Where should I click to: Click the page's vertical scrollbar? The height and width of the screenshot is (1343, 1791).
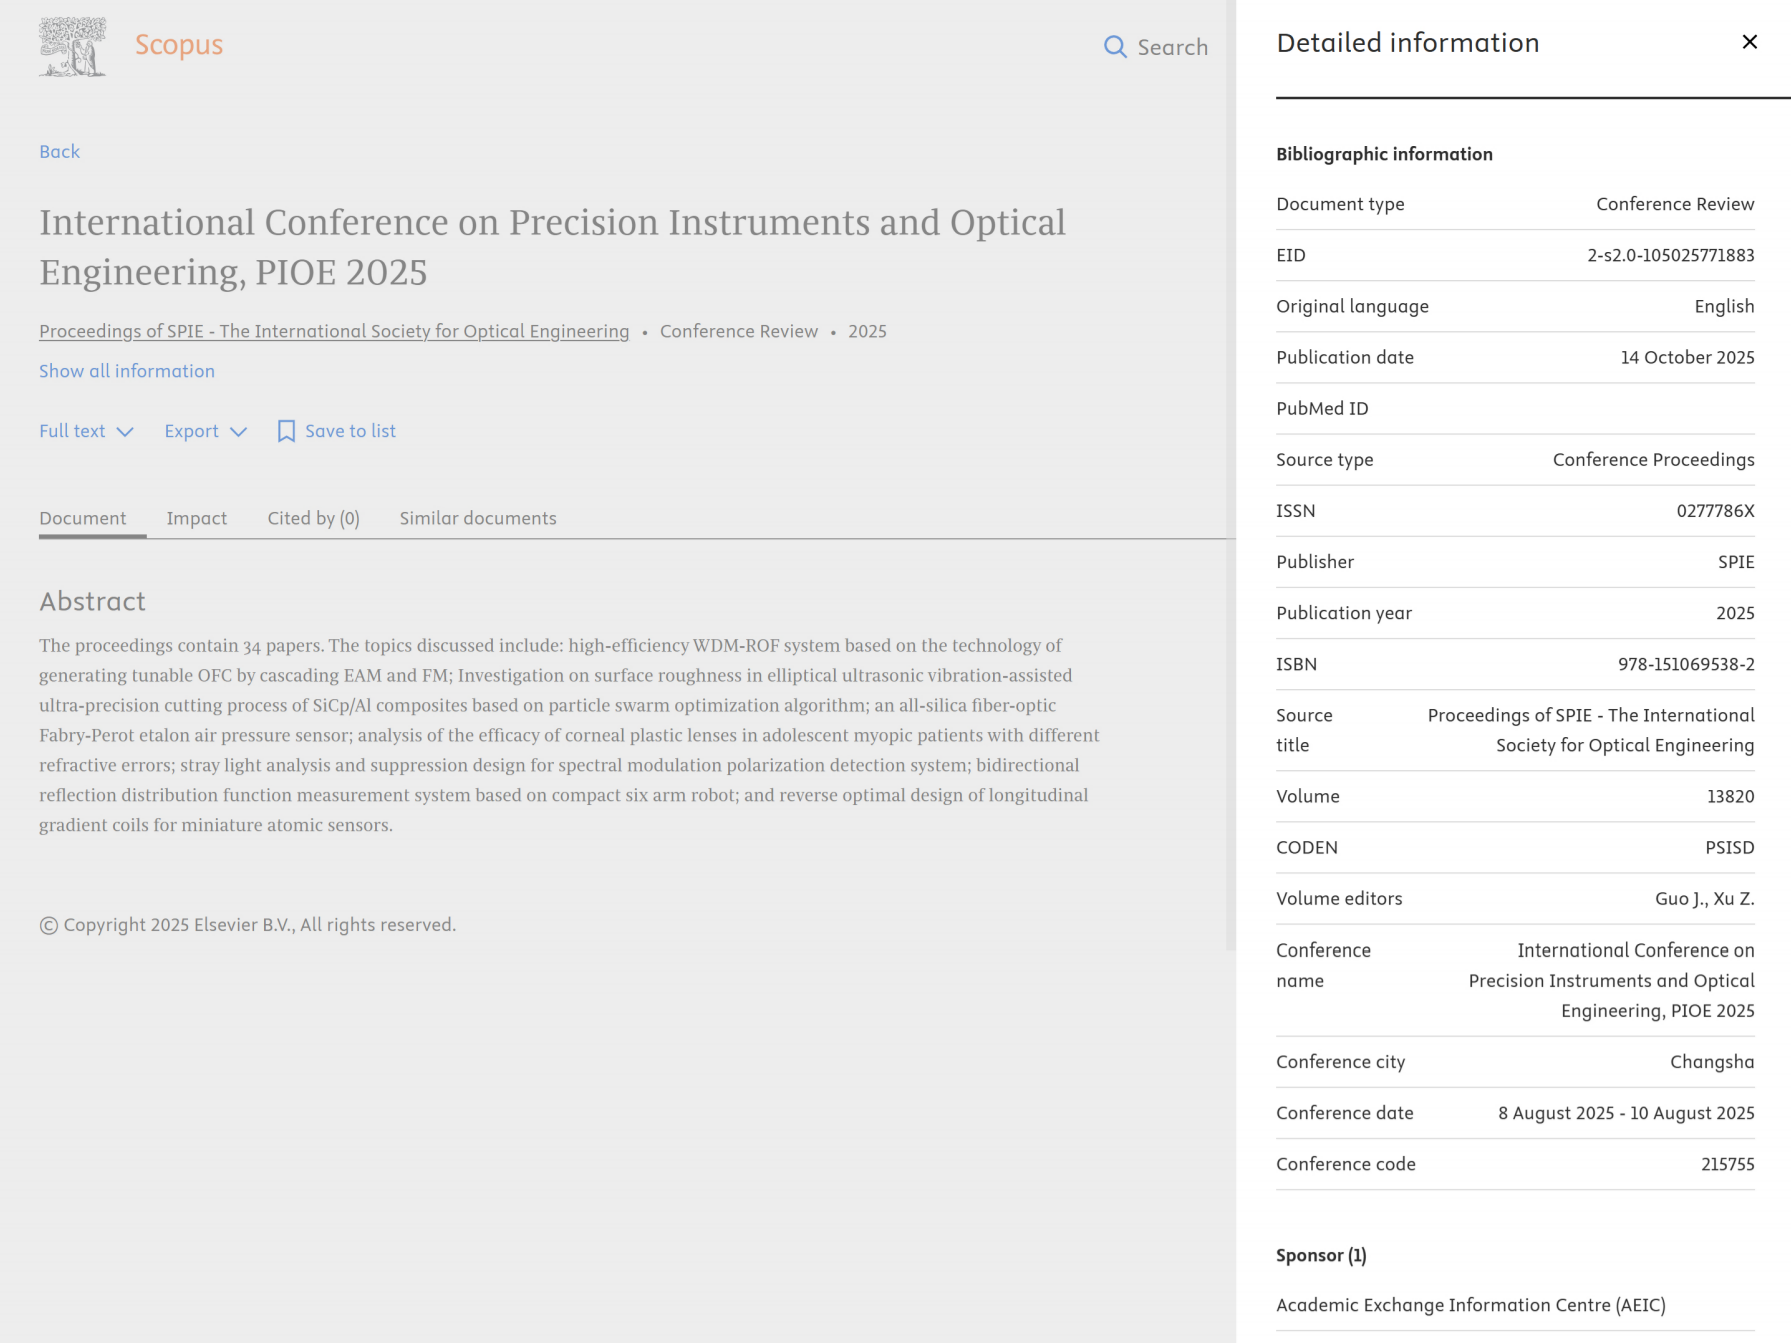(x=1231, y=475)
